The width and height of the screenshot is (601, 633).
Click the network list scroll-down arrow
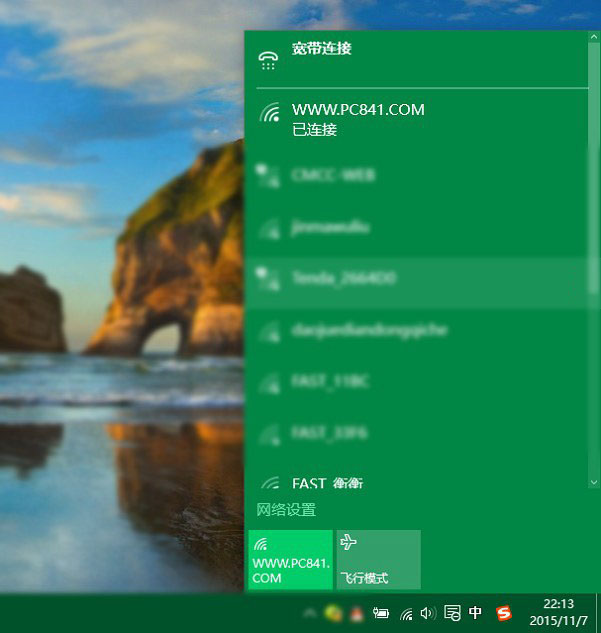coord(594,482)
